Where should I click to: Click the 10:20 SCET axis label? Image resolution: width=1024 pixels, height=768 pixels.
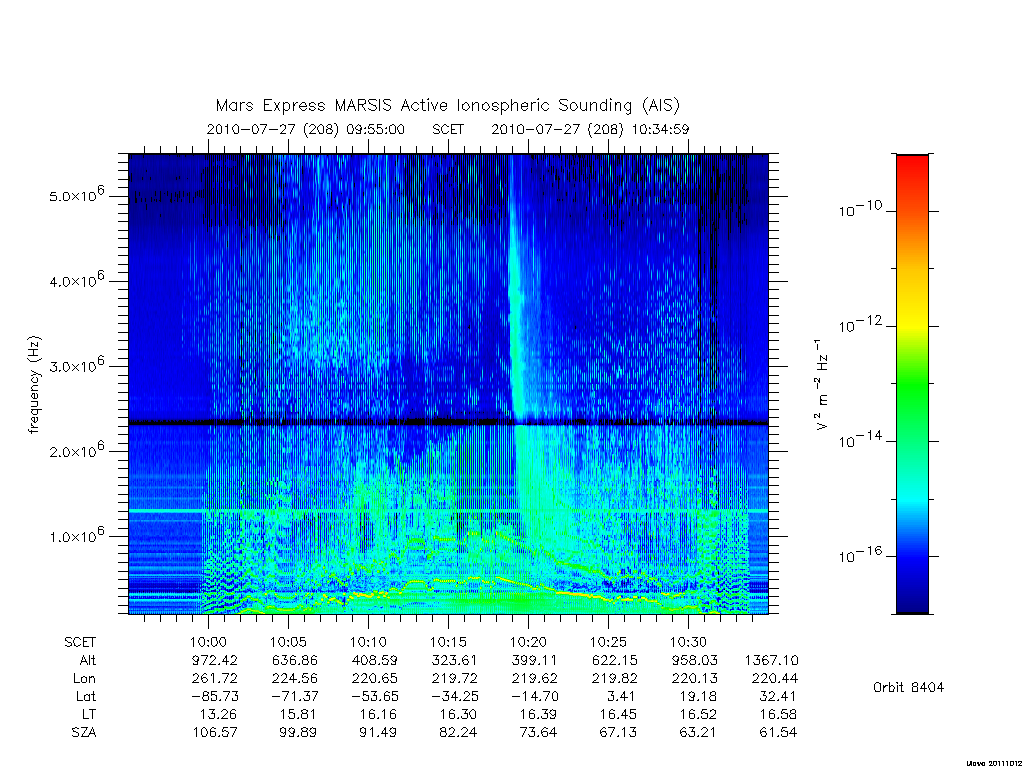point(528,642)
